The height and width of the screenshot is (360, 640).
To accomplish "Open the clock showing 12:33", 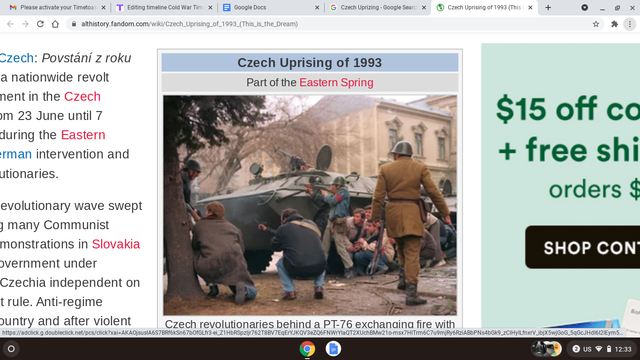I will click(x=623, y=349).
